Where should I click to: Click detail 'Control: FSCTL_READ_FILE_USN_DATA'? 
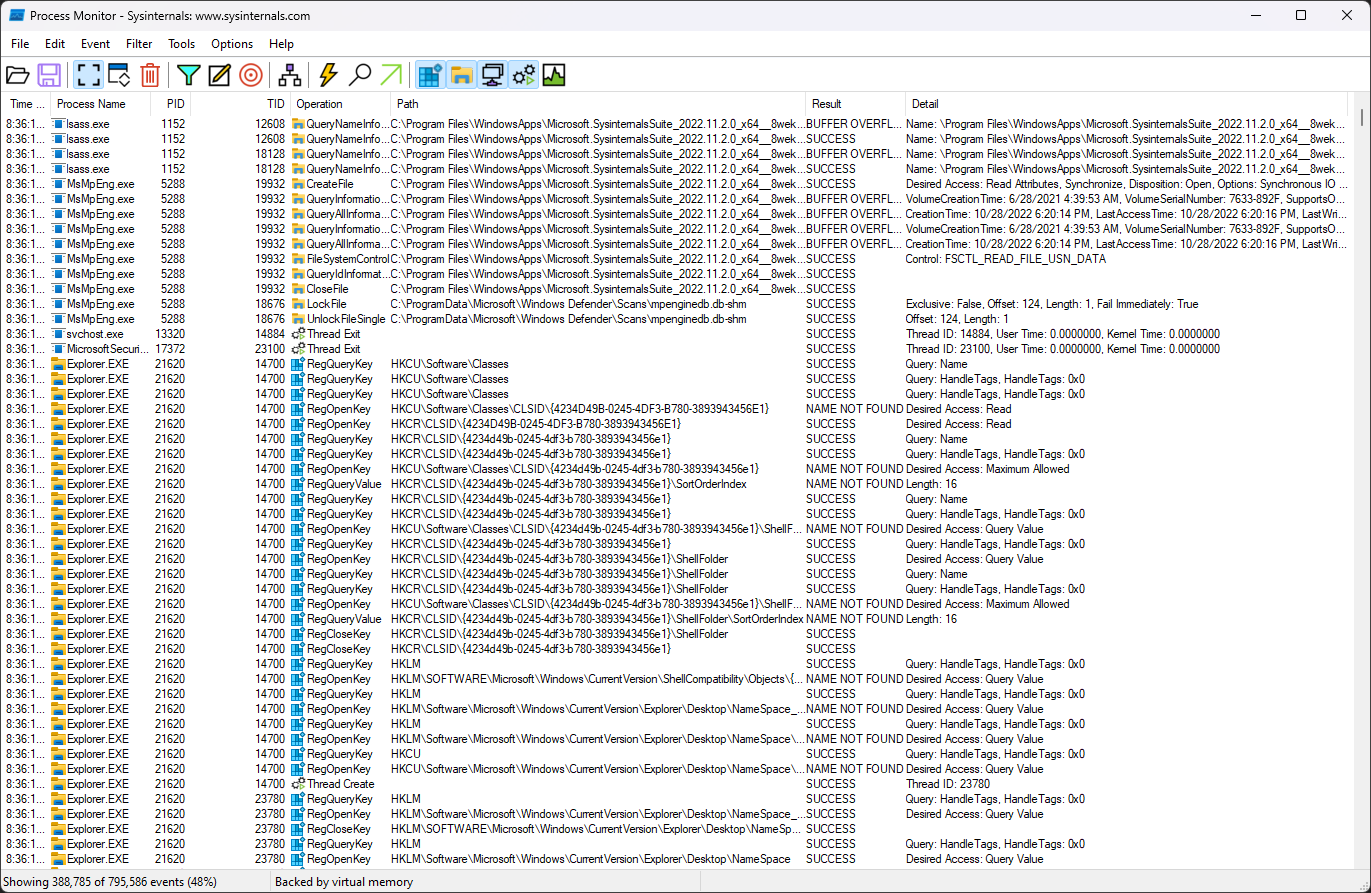coord(1006,259)
